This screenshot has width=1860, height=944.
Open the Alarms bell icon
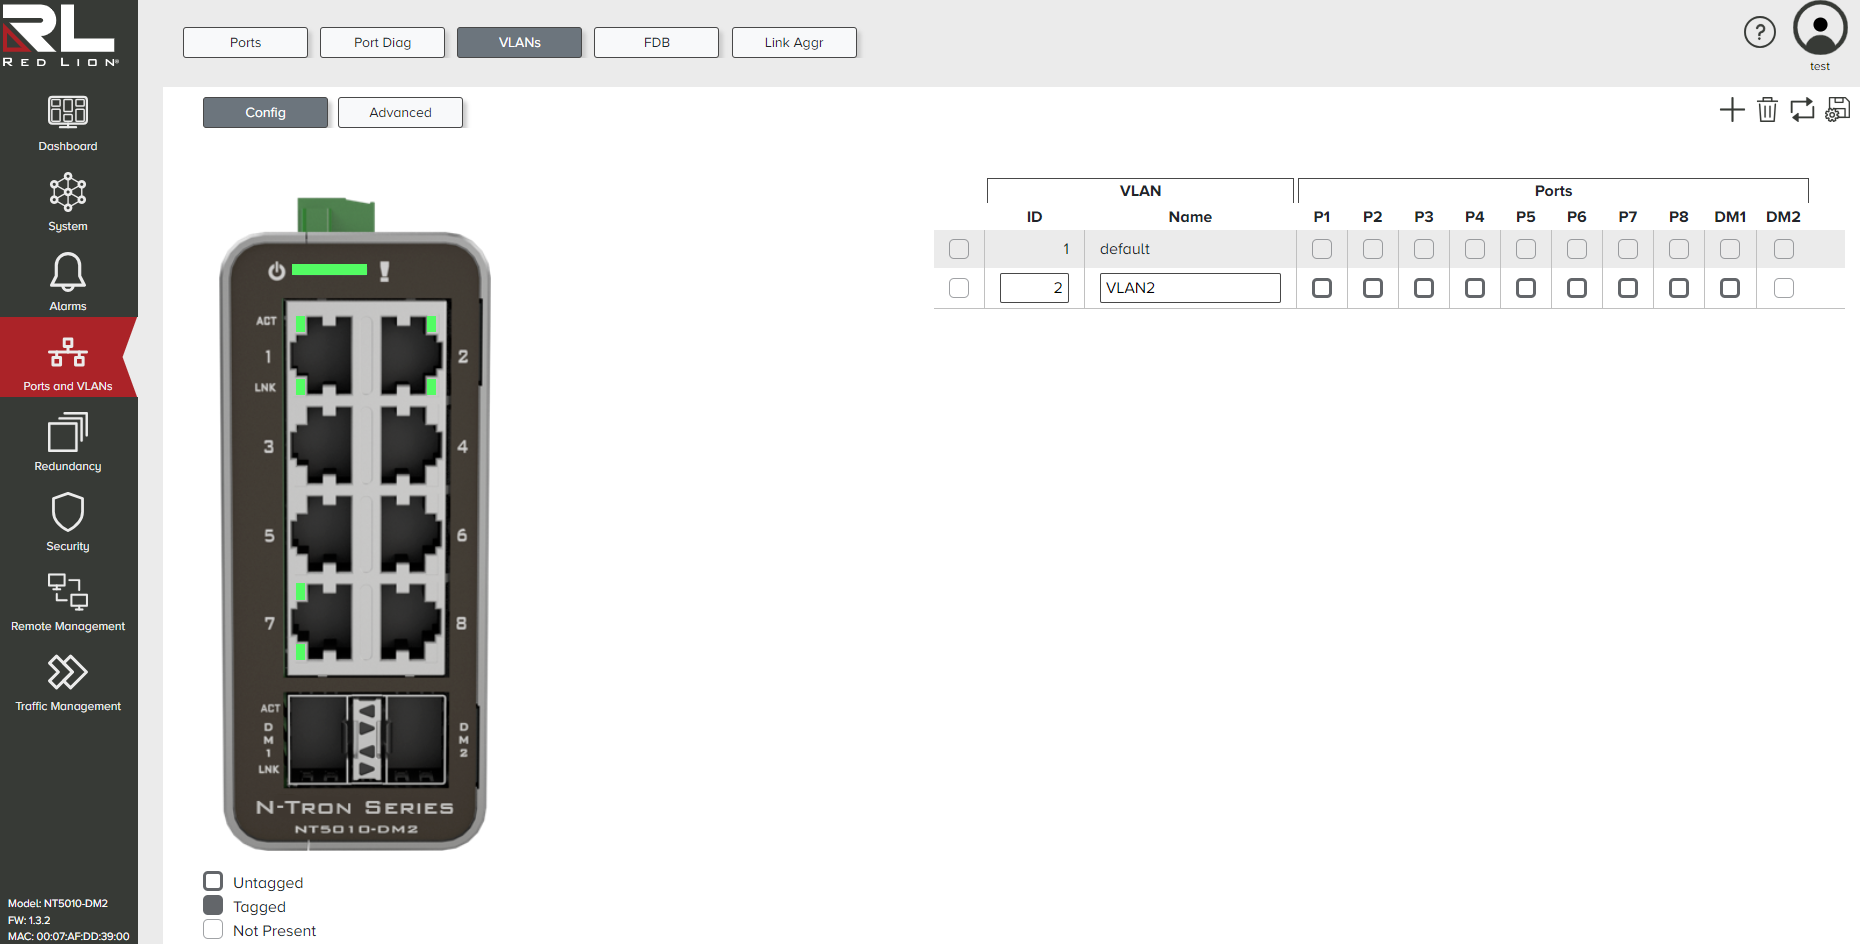[68, 272]
